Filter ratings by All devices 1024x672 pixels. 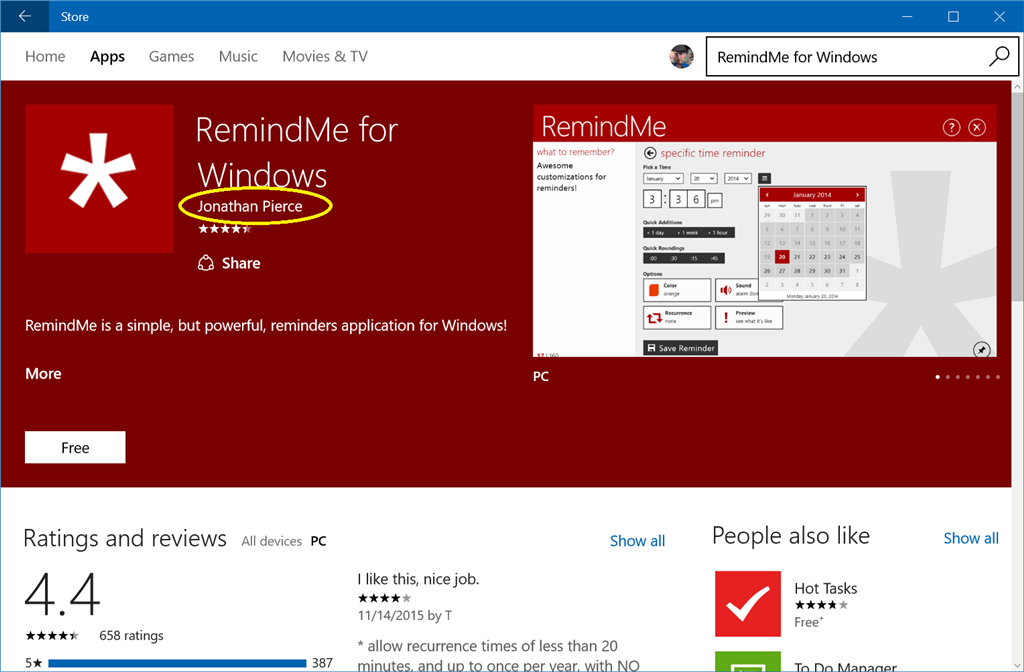click(272, 541)
